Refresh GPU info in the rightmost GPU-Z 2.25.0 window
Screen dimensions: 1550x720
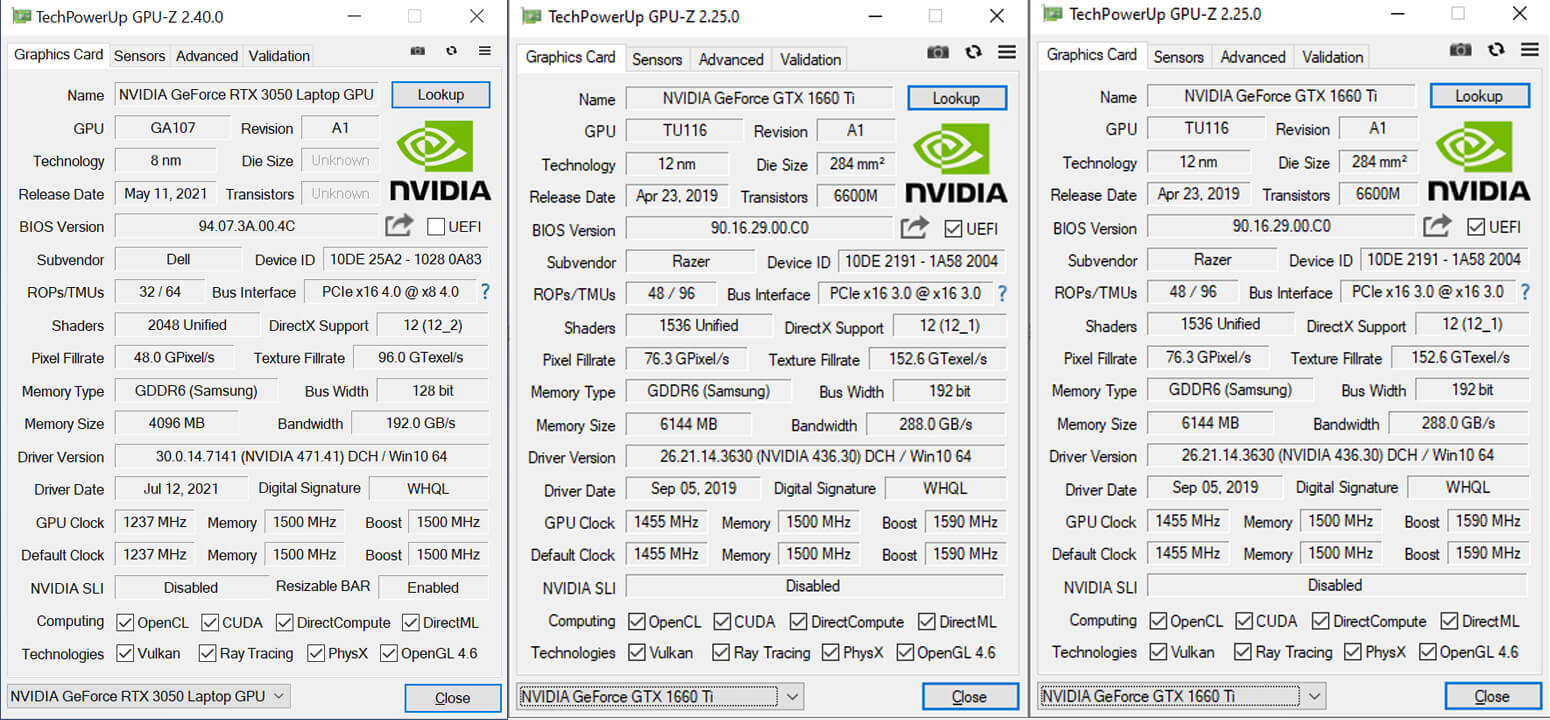tap(1496, 50)
